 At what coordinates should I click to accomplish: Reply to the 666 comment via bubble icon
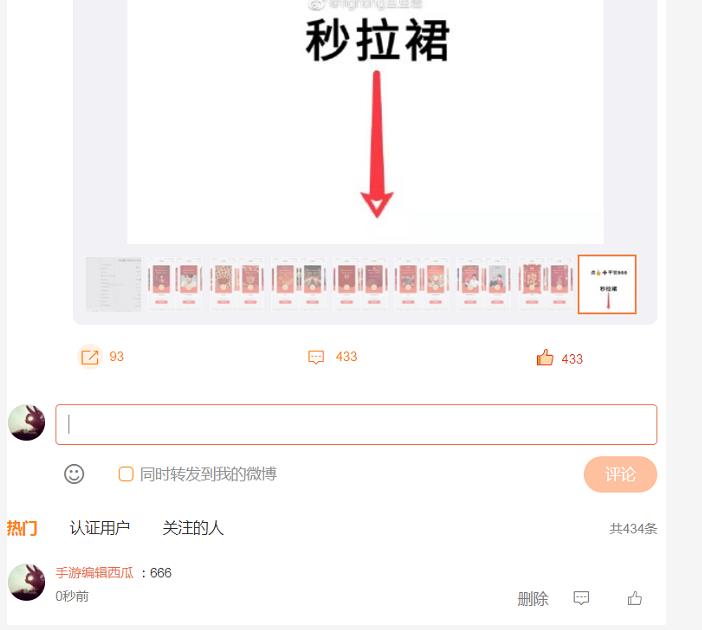[581, 598]
